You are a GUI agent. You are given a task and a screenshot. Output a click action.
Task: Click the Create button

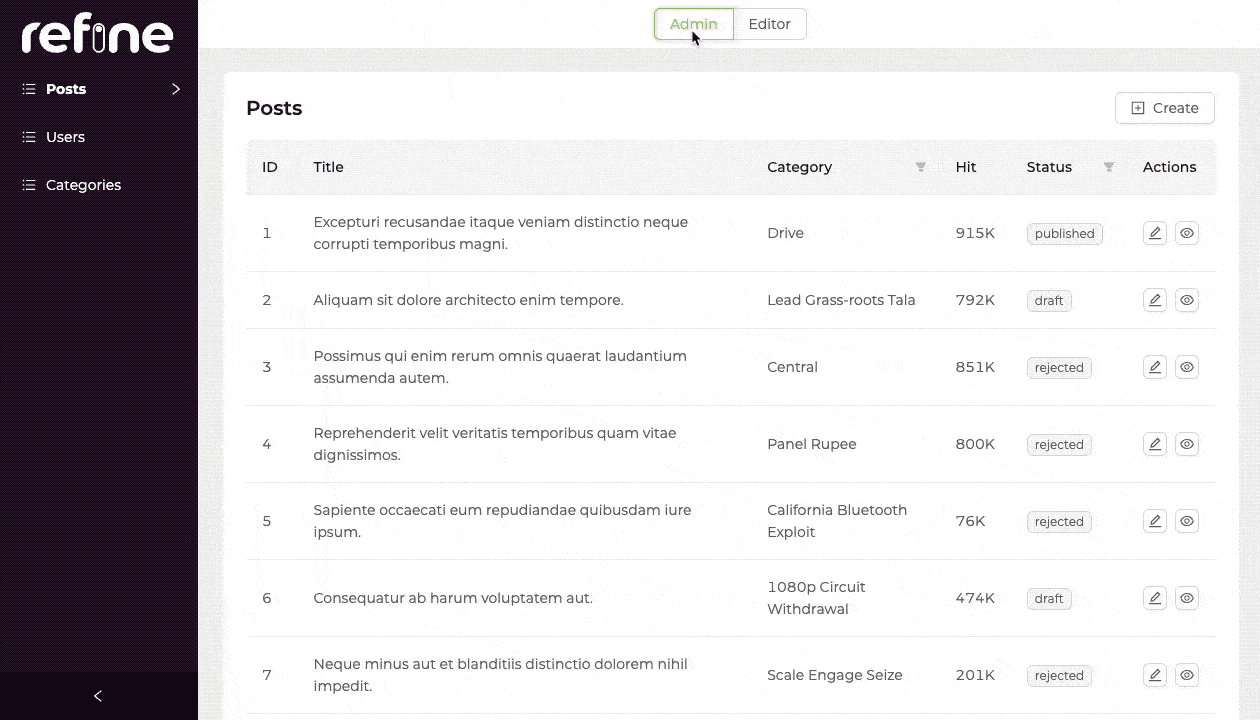tap(1164, 108)
